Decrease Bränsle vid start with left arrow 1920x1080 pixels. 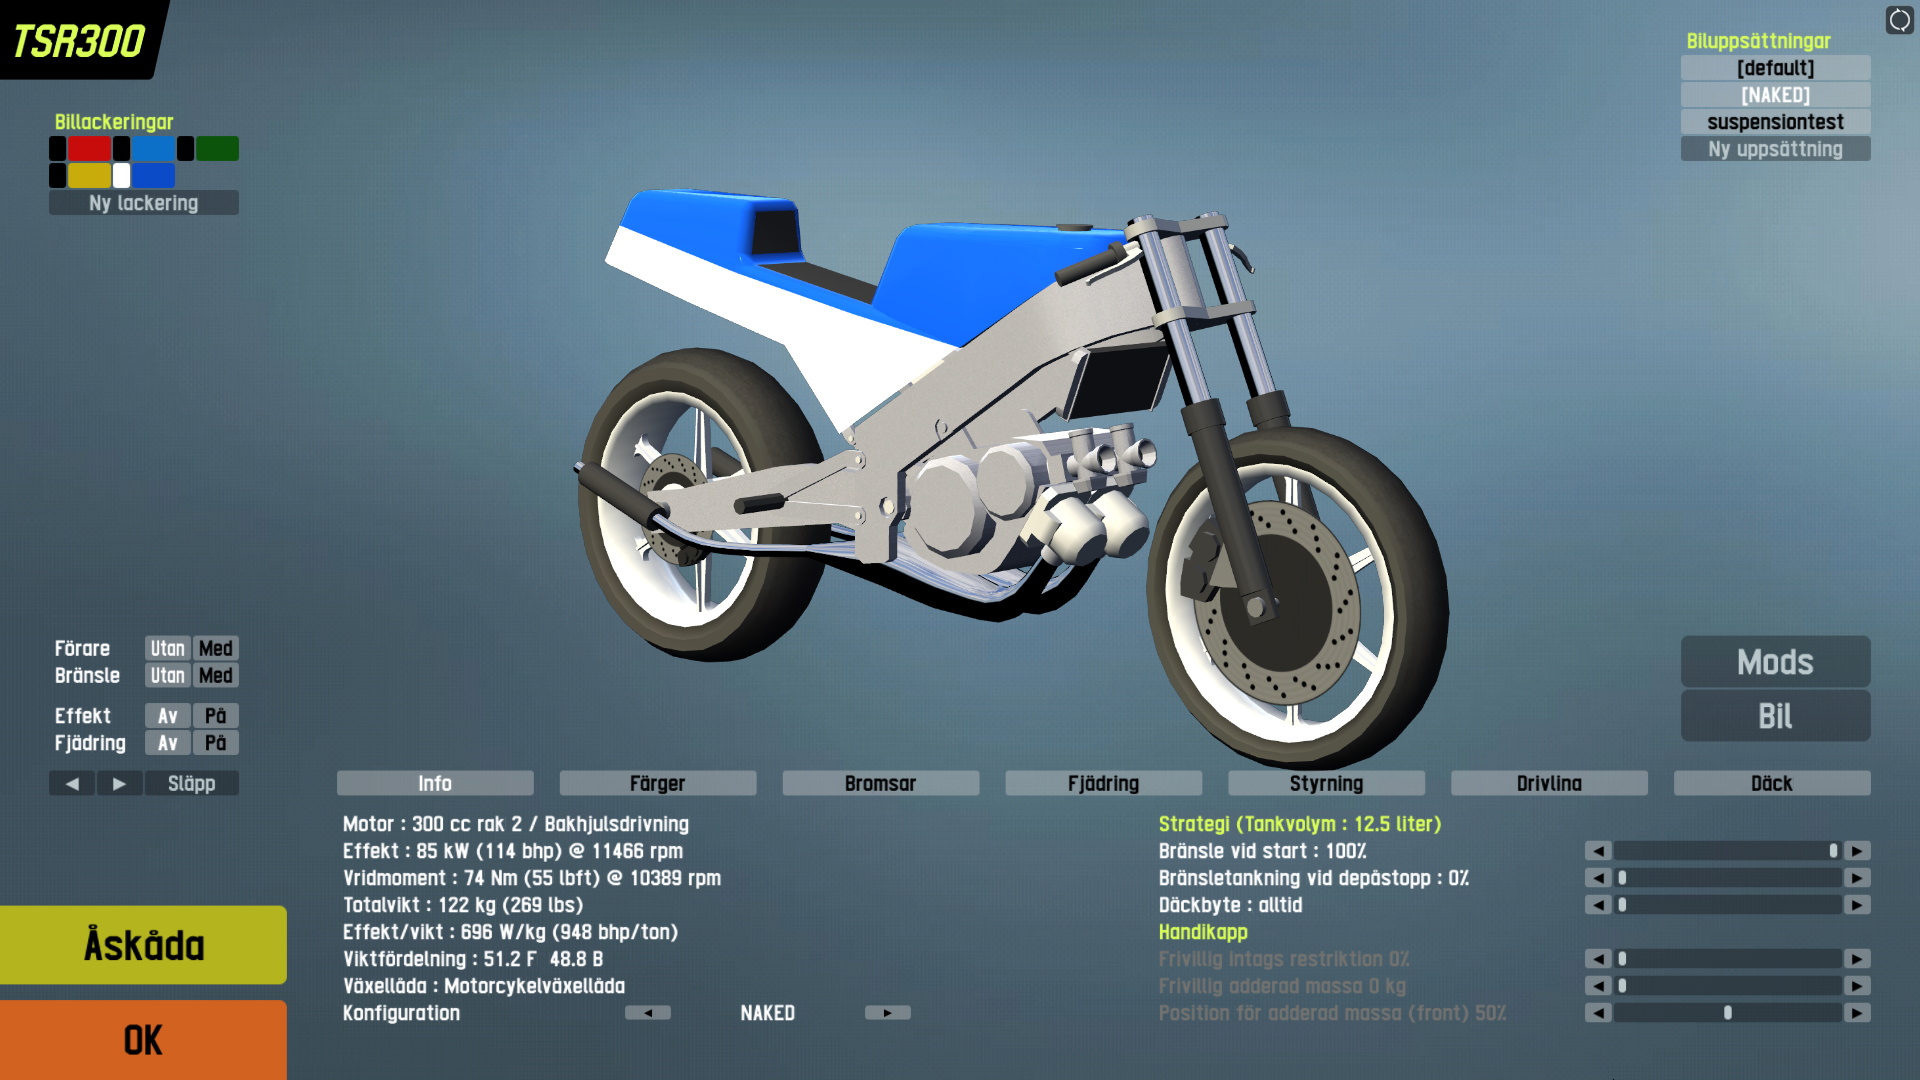tap(1598, 851)
